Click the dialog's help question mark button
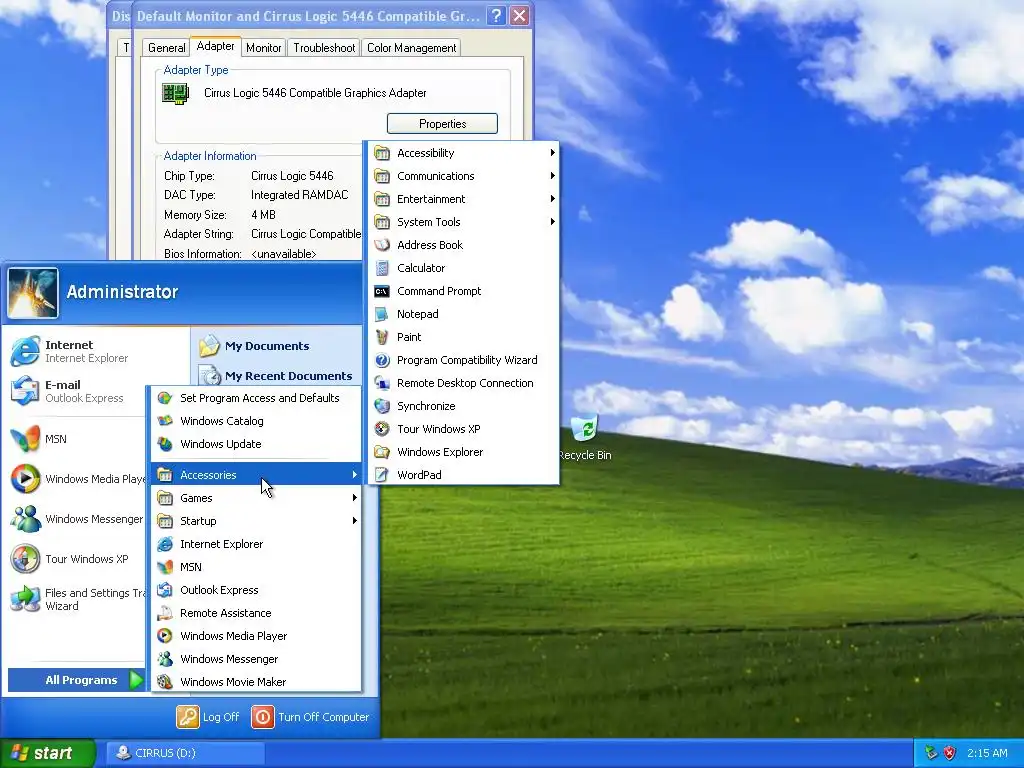 click(x=496, y=16)
